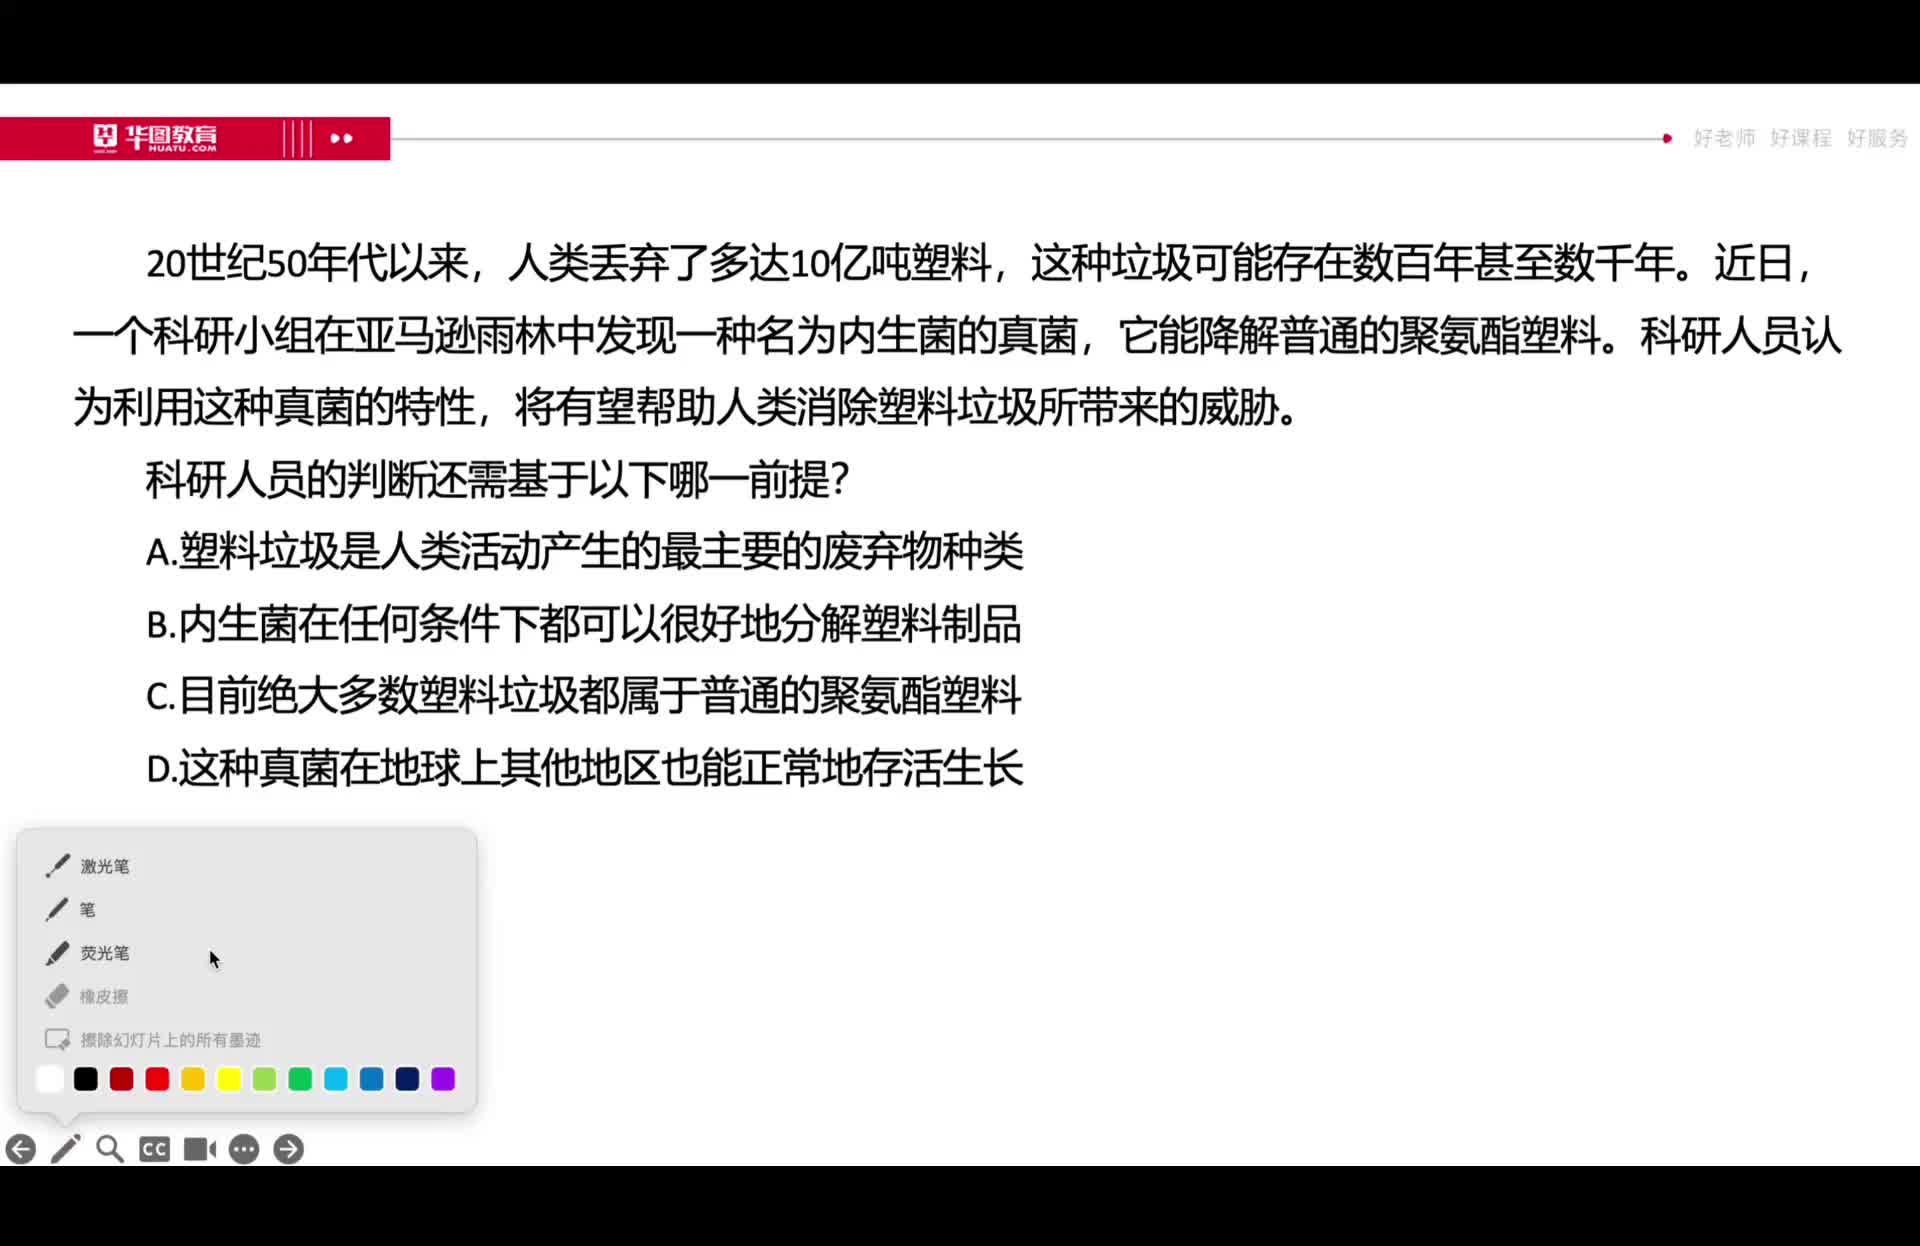The width and height of the screenshot is (1920, 1246).
Task: Pick the bright red color swatch
Action: [157, 1079]
